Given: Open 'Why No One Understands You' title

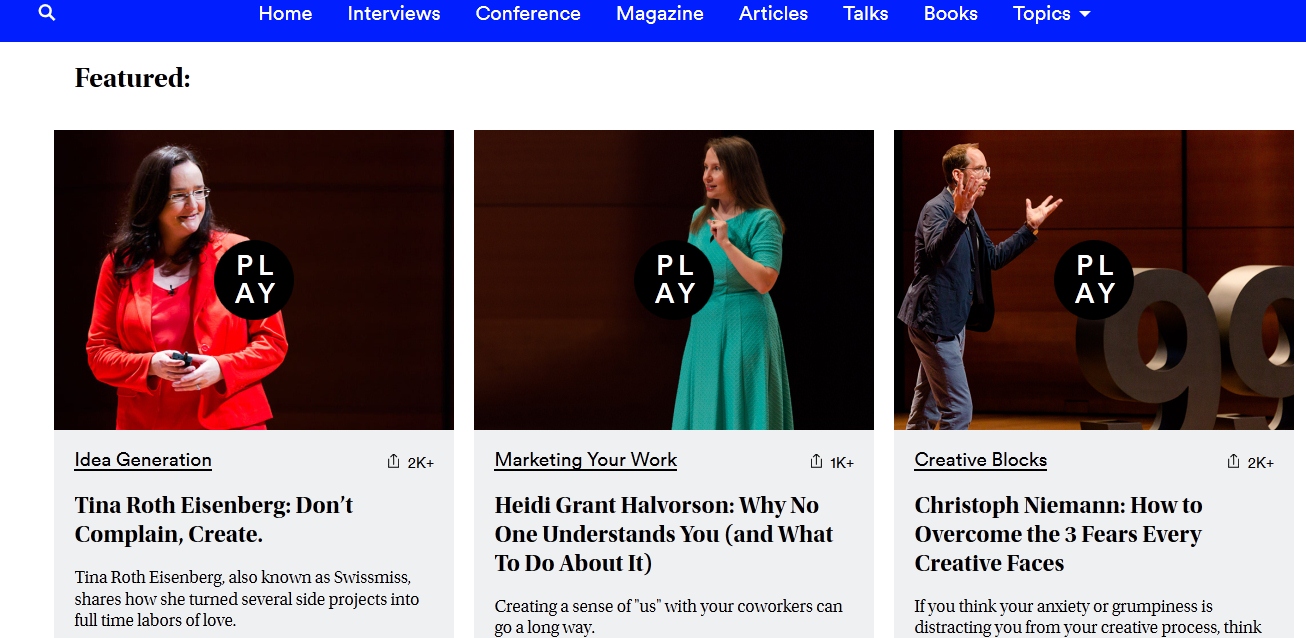Looking at the screenshot, I should point(664,534).
